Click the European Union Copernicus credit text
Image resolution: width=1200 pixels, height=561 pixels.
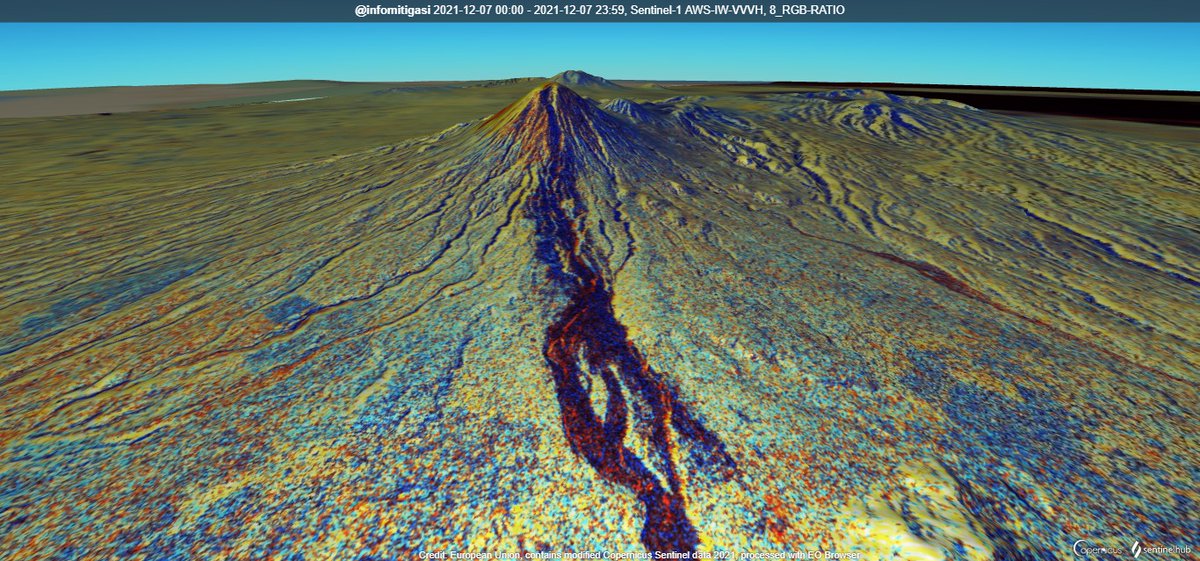pyautogui.click(x=639, y=554)
